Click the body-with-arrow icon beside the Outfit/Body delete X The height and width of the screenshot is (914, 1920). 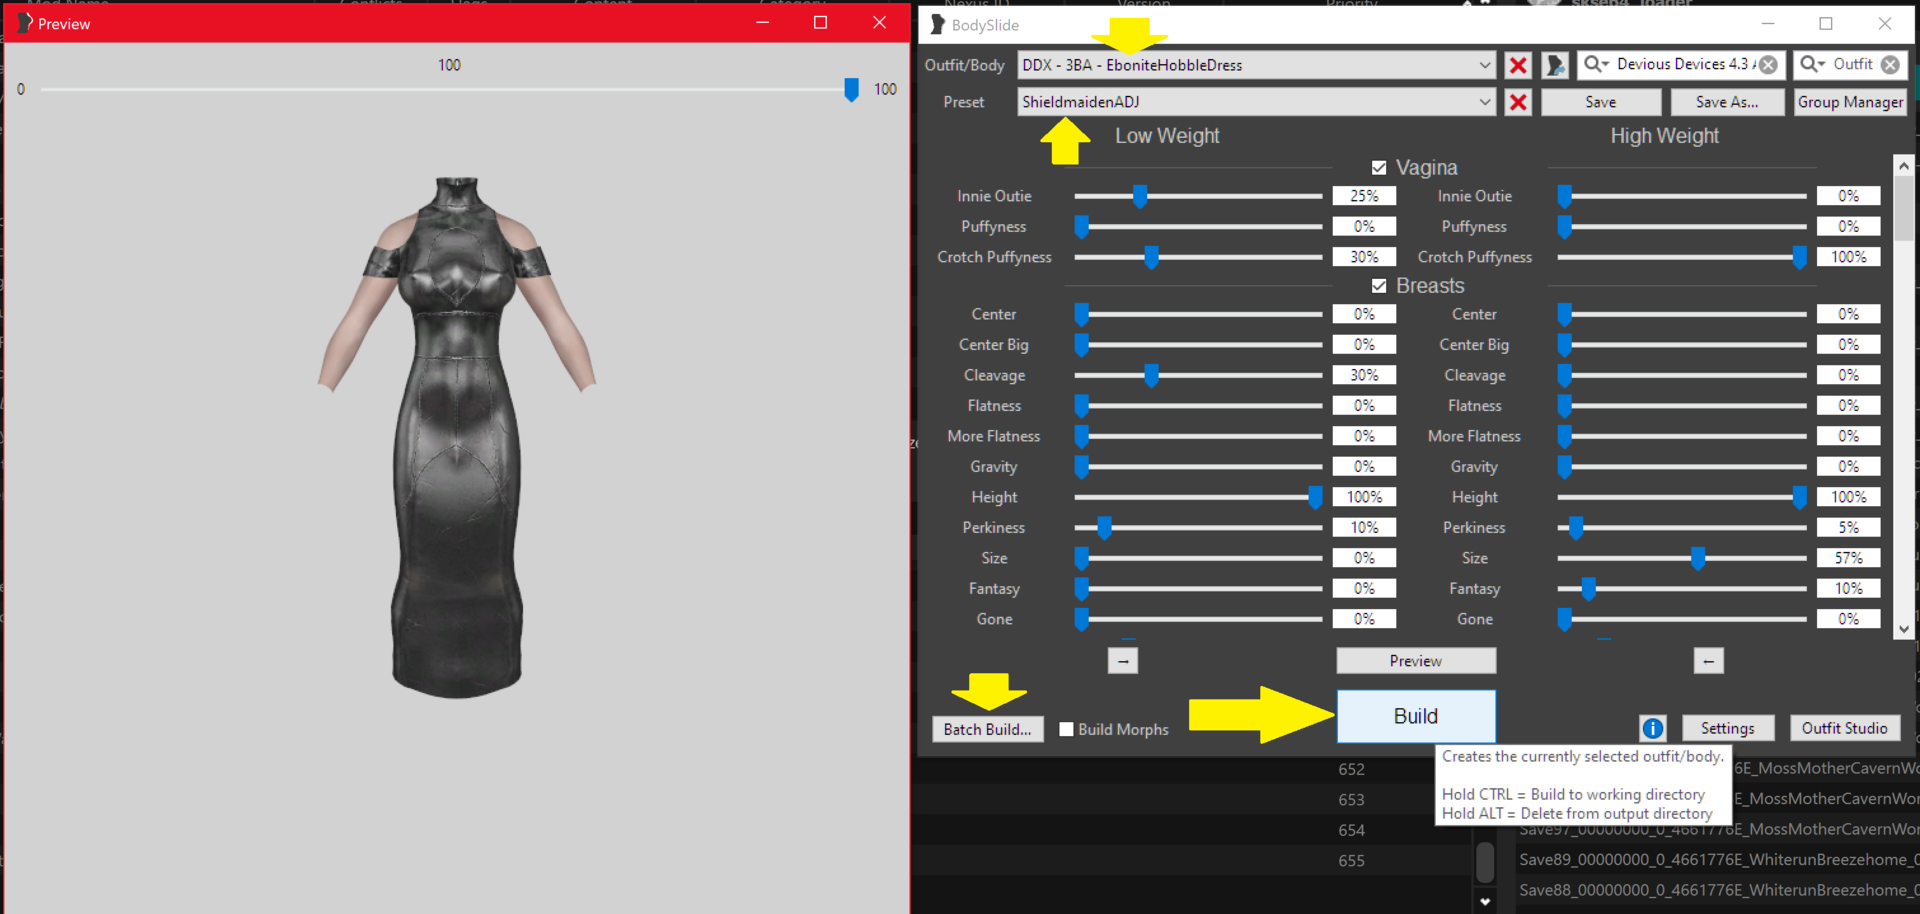pos(1554,65)
